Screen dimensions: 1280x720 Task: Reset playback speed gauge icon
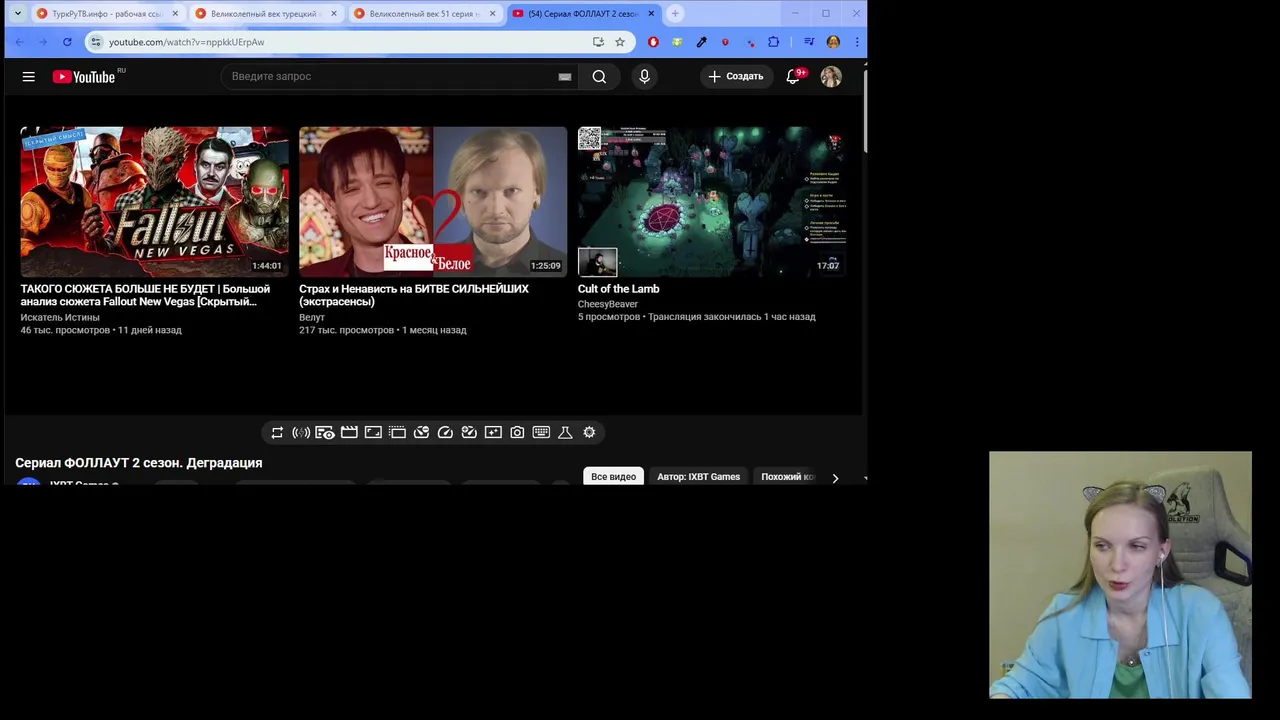tap(445, 432)
